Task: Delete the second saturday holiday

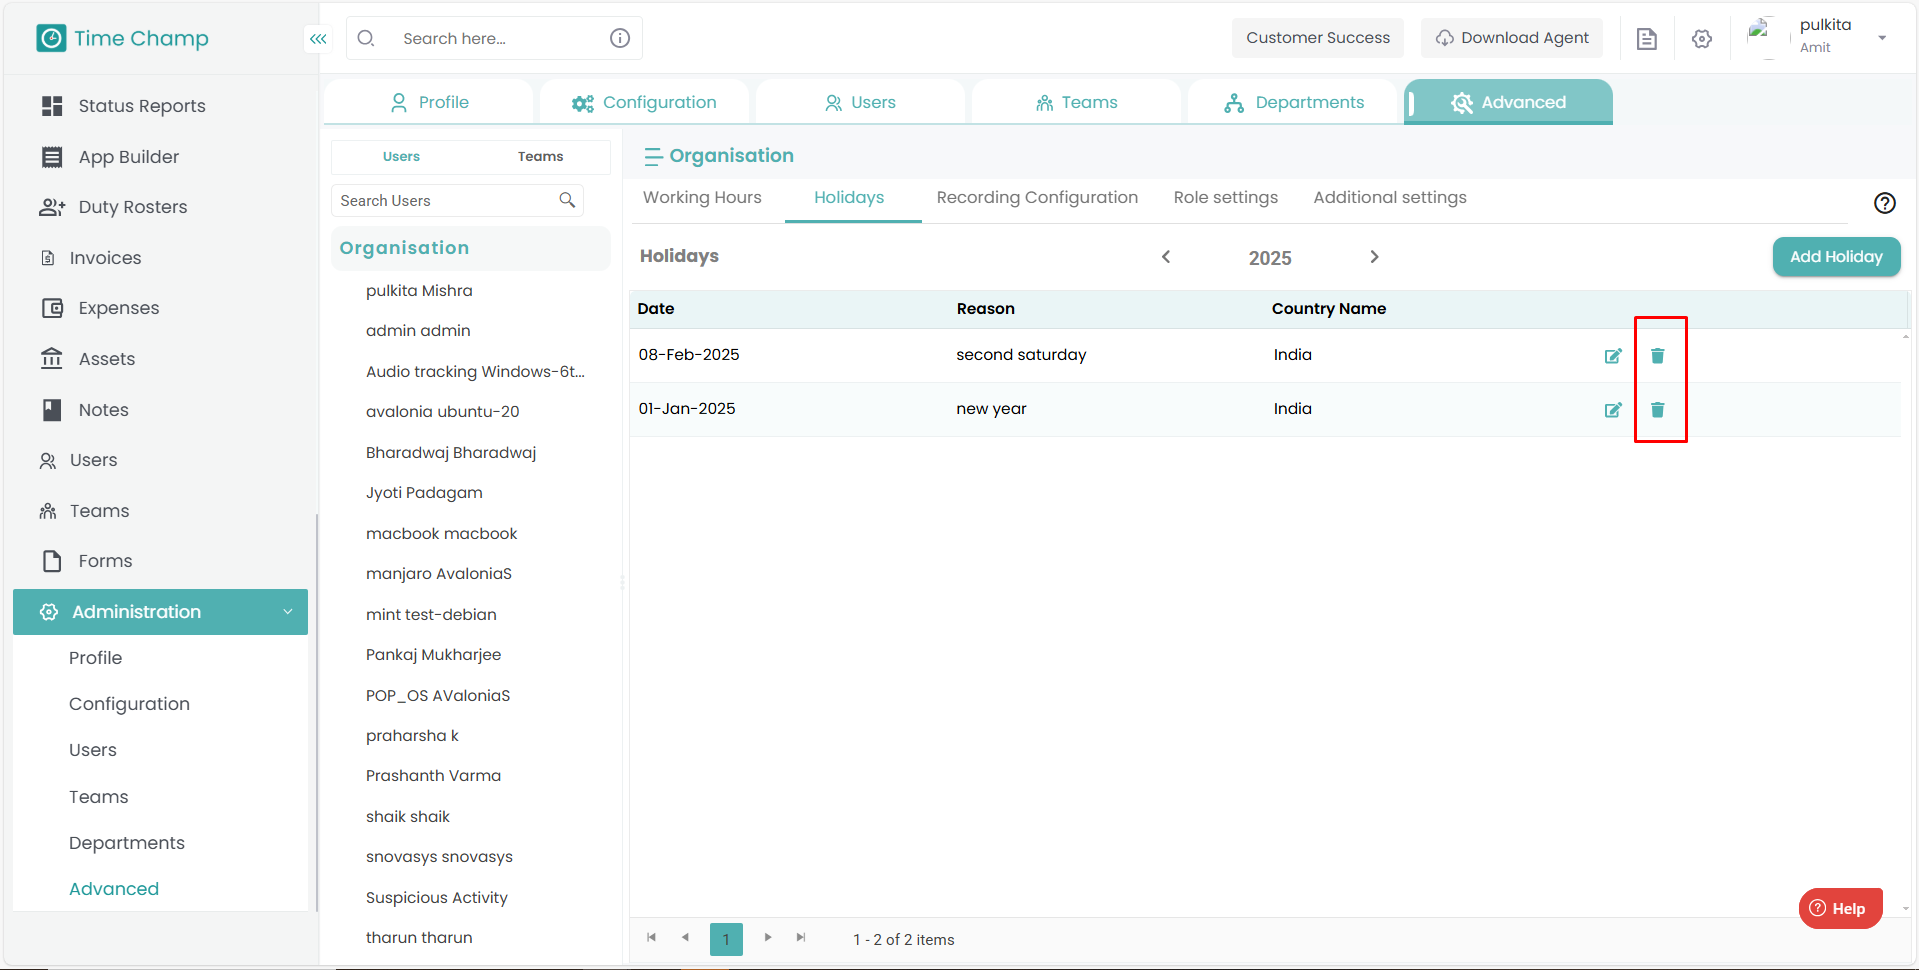Action: point(1657,356)
